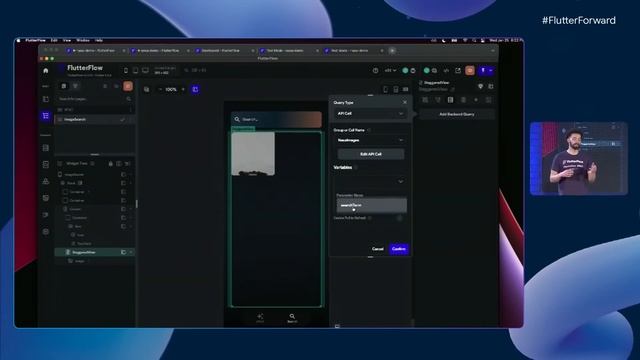
Task: Open the Help menu in menu bar
Action: (99, 40)
